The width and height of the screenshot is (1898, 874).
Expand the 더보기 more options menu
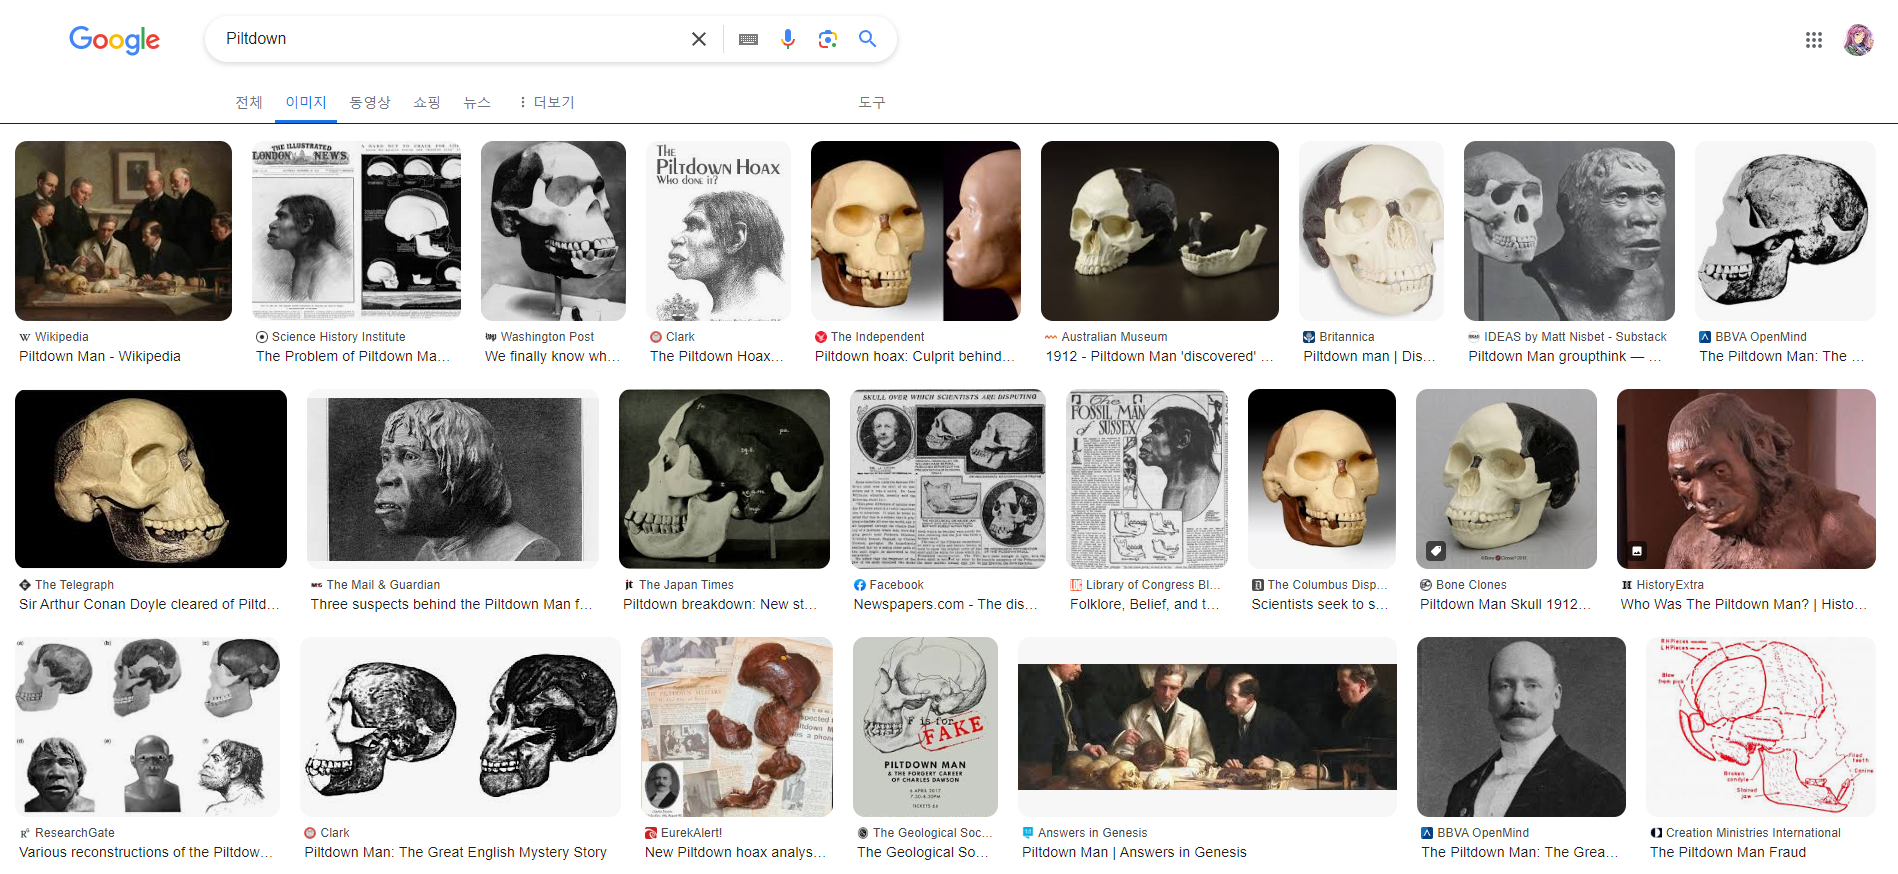(546, 102)
